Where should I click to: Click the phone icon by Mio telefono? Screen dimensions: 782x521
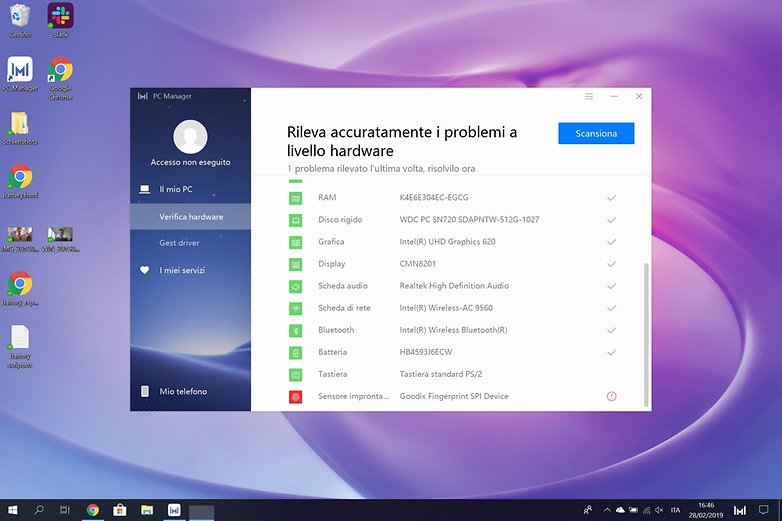[x=145, y=391]
